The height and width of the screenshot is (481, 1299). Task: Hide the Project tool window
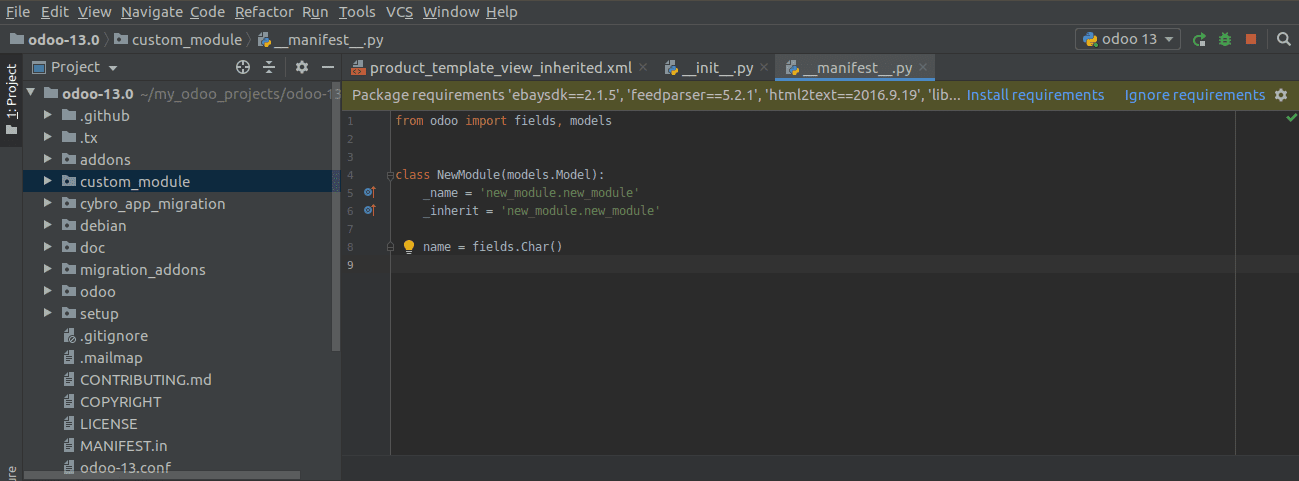click(x=329, y=67)
